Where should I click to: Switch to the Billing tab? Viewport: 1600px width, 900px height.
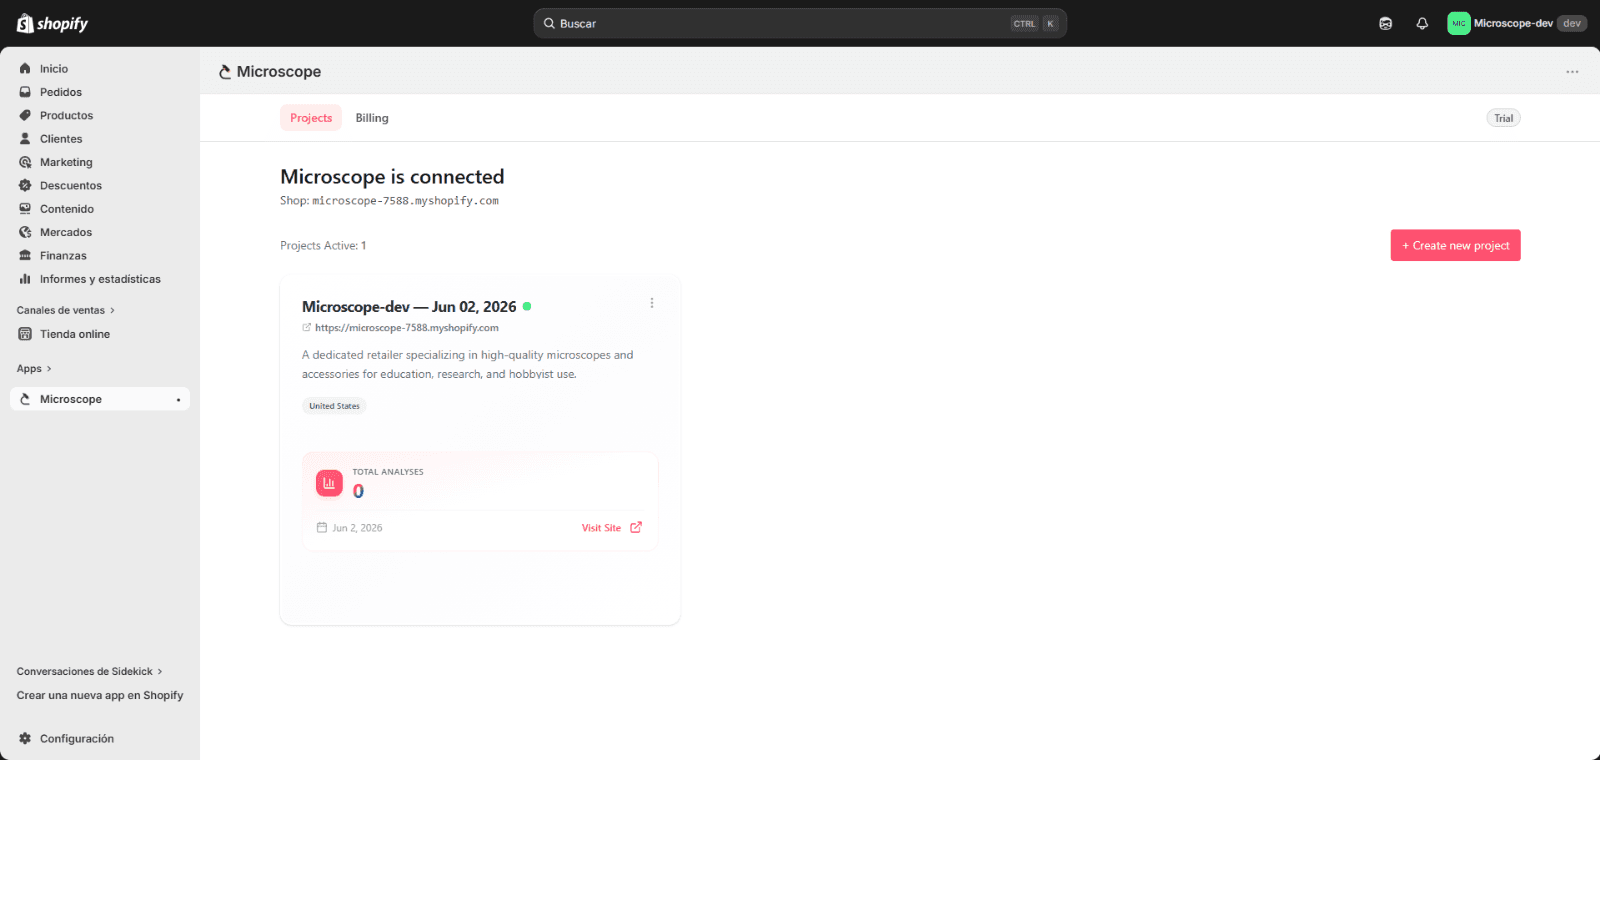[372, 118]
